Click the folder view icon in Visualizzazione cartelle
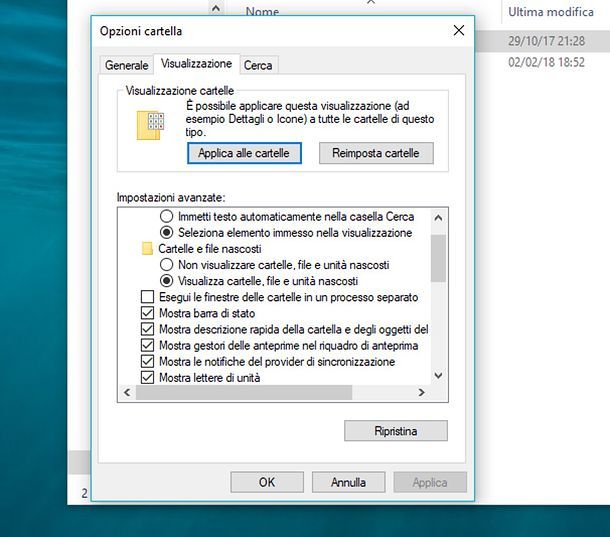The height and width of the screenshot is (537, 610). coord(151,125)
